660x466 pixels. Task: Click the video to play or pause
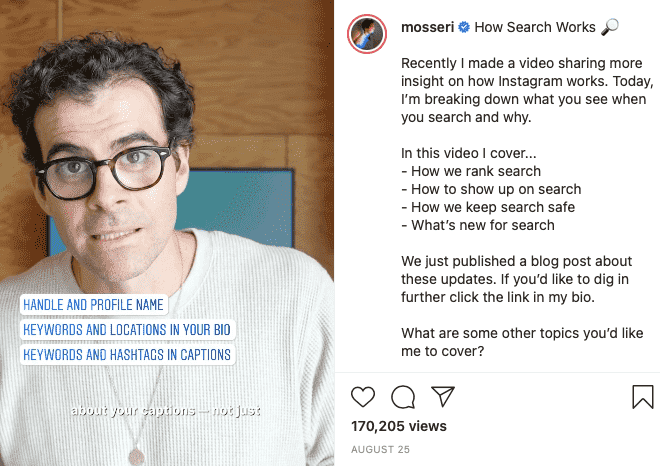167,233
